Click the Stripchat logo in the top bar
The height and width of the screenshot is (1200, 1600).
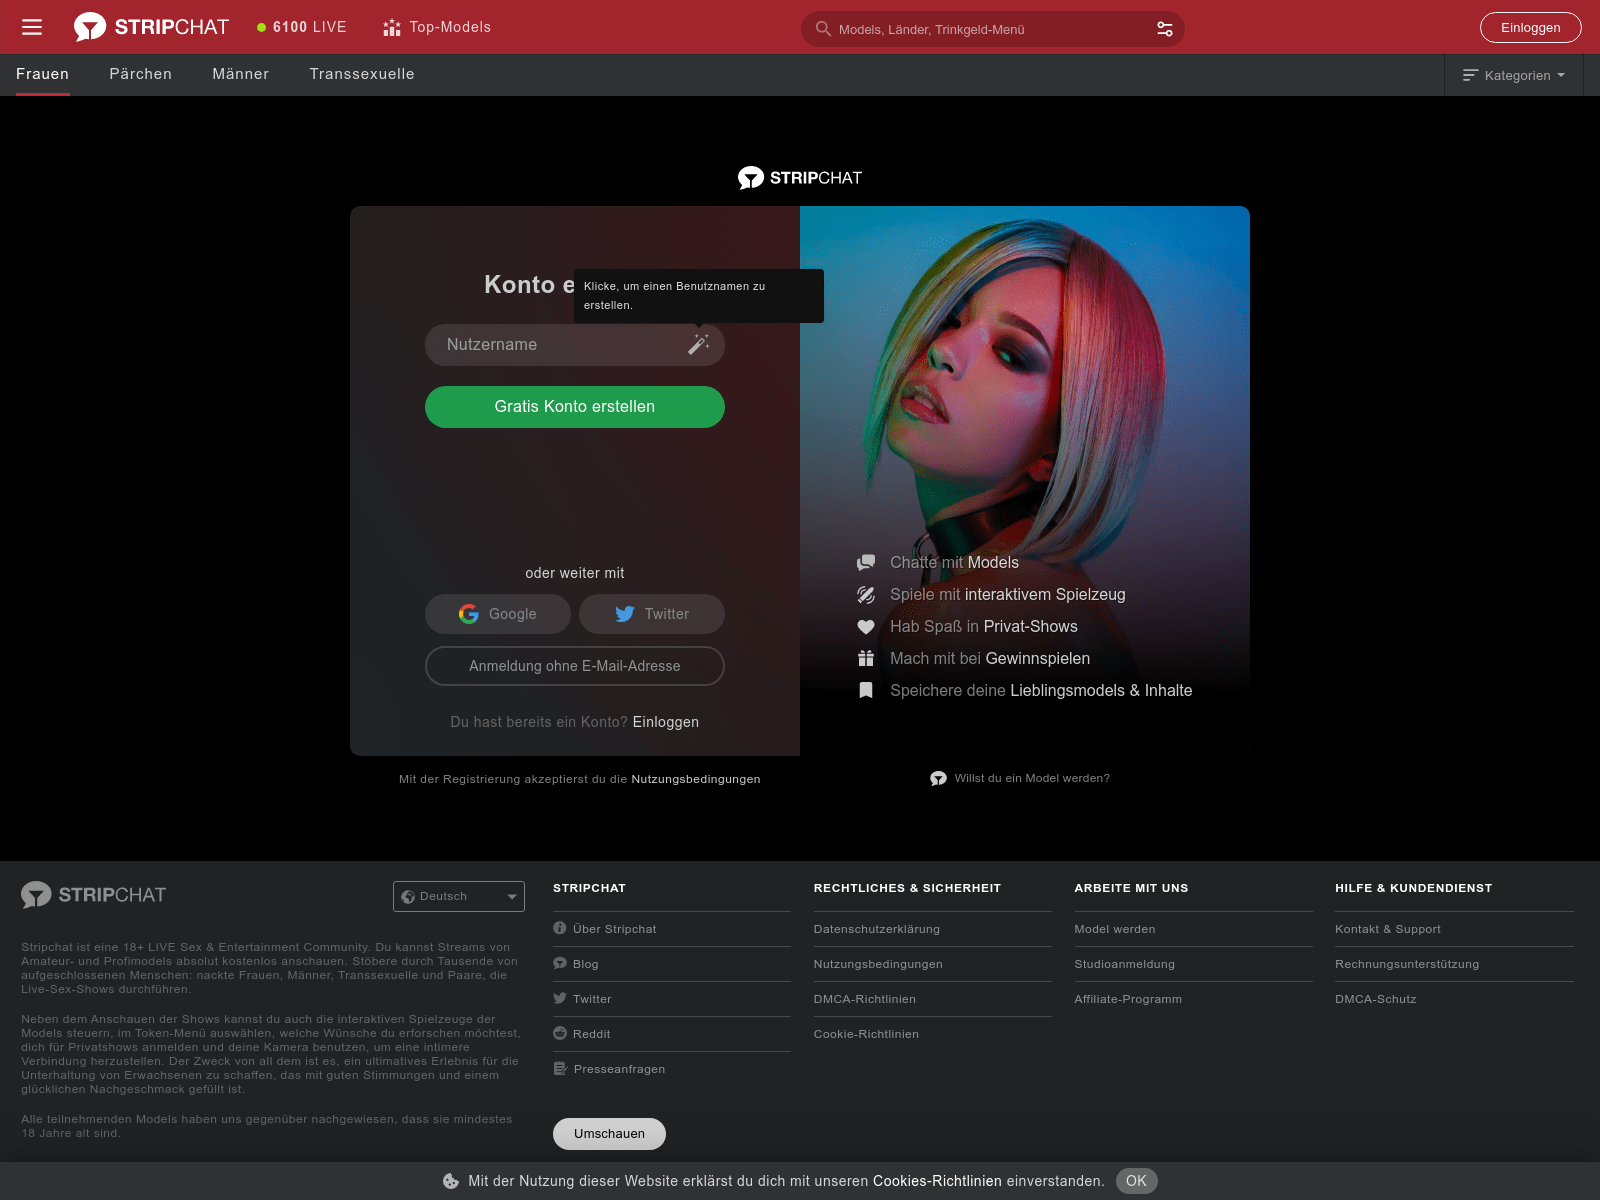(151, 27)
